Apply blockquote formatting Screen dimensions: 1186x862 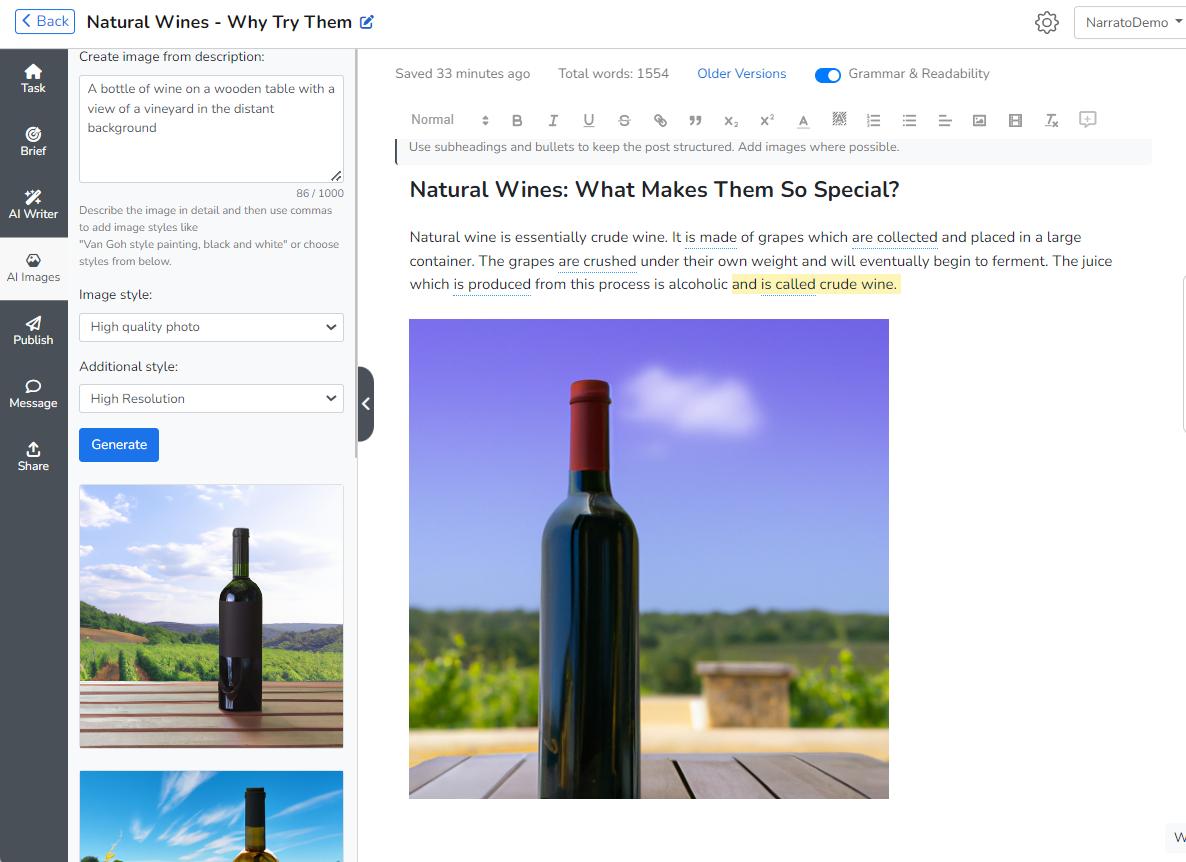(695, 120)
